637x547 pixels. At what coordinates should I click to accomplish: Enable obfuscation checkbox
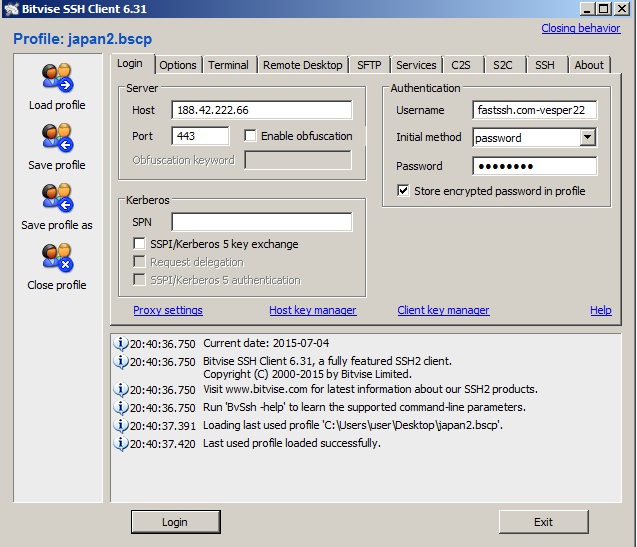click(x=250, y=136)
